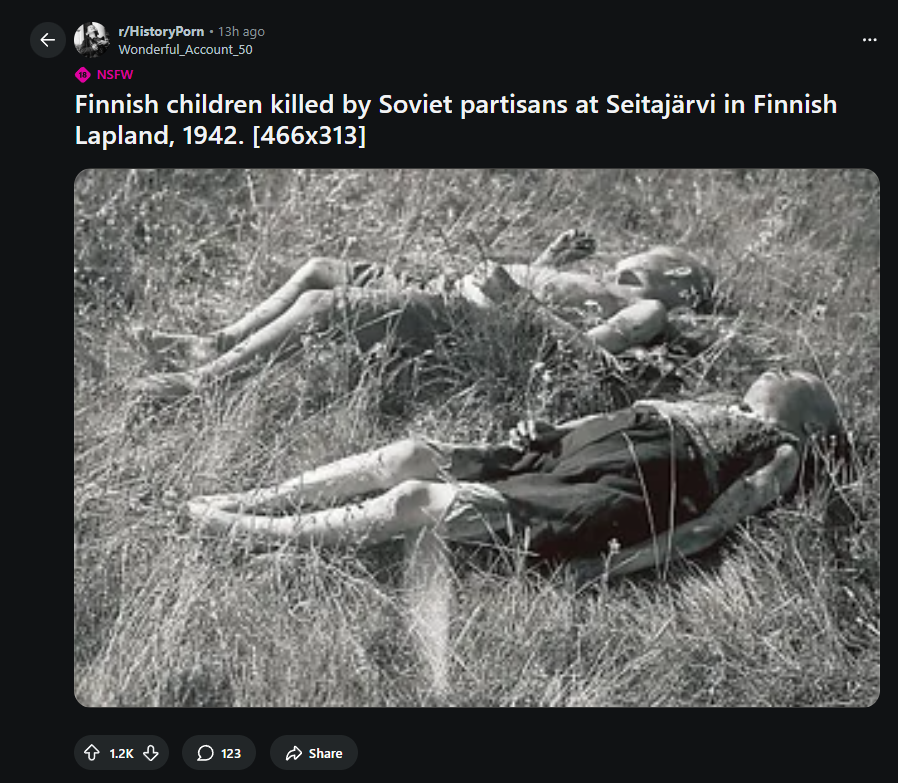Click the pink 18+ NSFW badge icon

(82, 74)
